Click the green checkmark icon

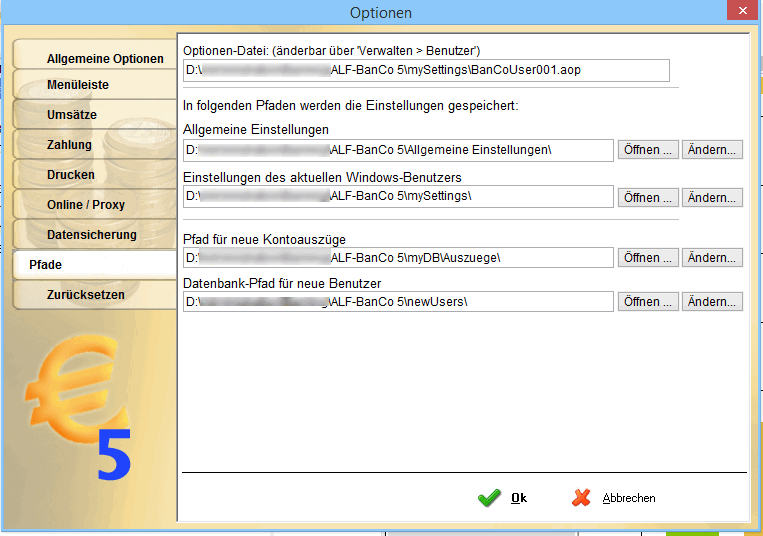(489, 498)
